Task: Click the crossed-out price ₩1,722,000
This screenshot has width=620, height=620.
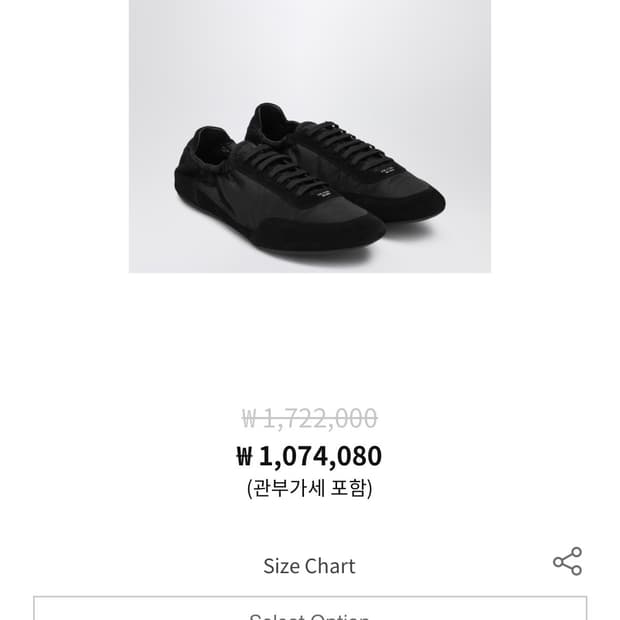Action: 310,418
